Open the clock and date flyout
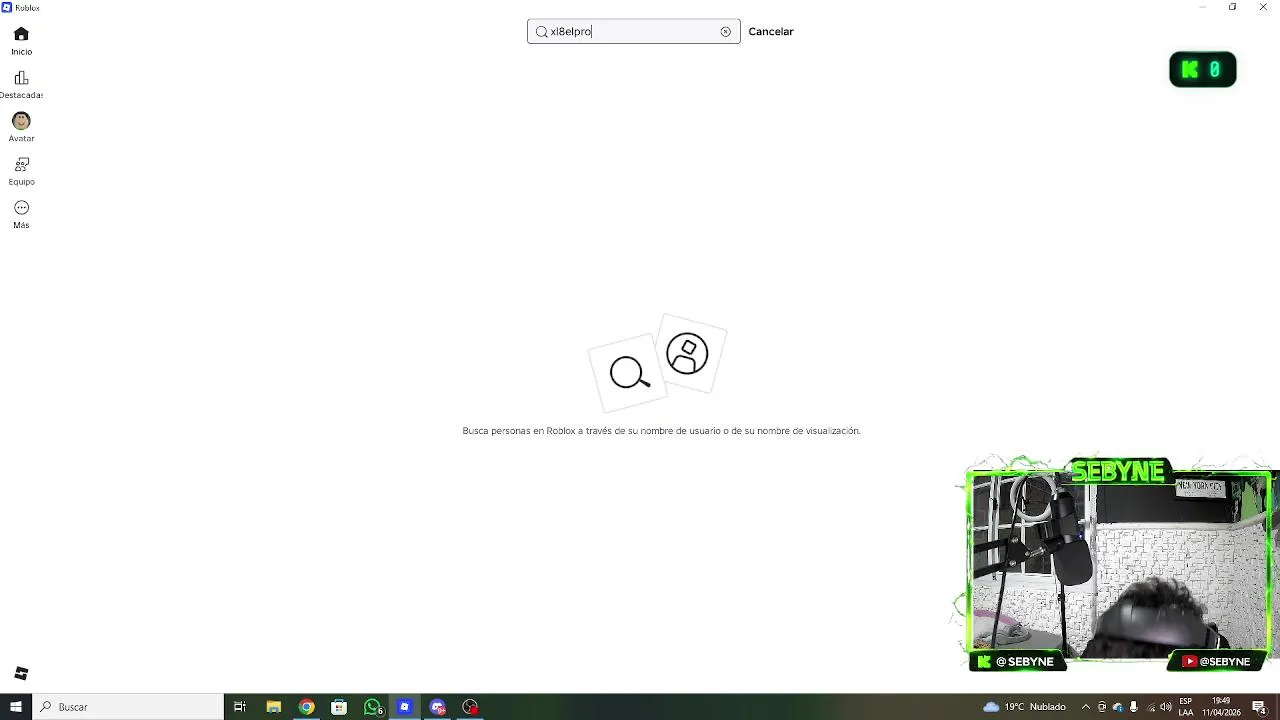This screenshot has height=720, width=1280. coord(1221,707)
